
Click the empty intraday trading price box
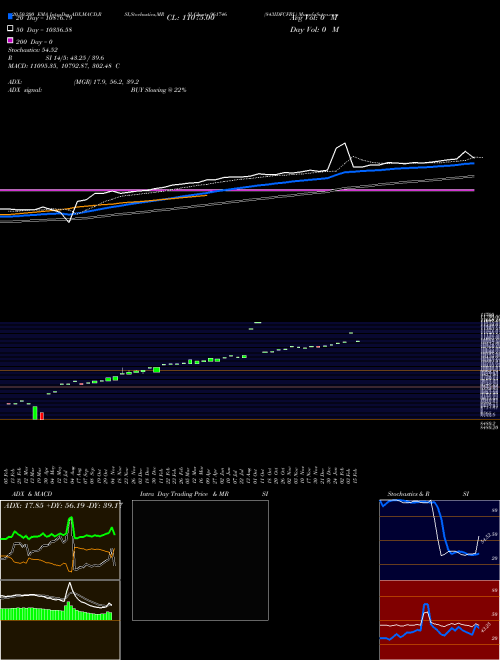pos(200,560)
